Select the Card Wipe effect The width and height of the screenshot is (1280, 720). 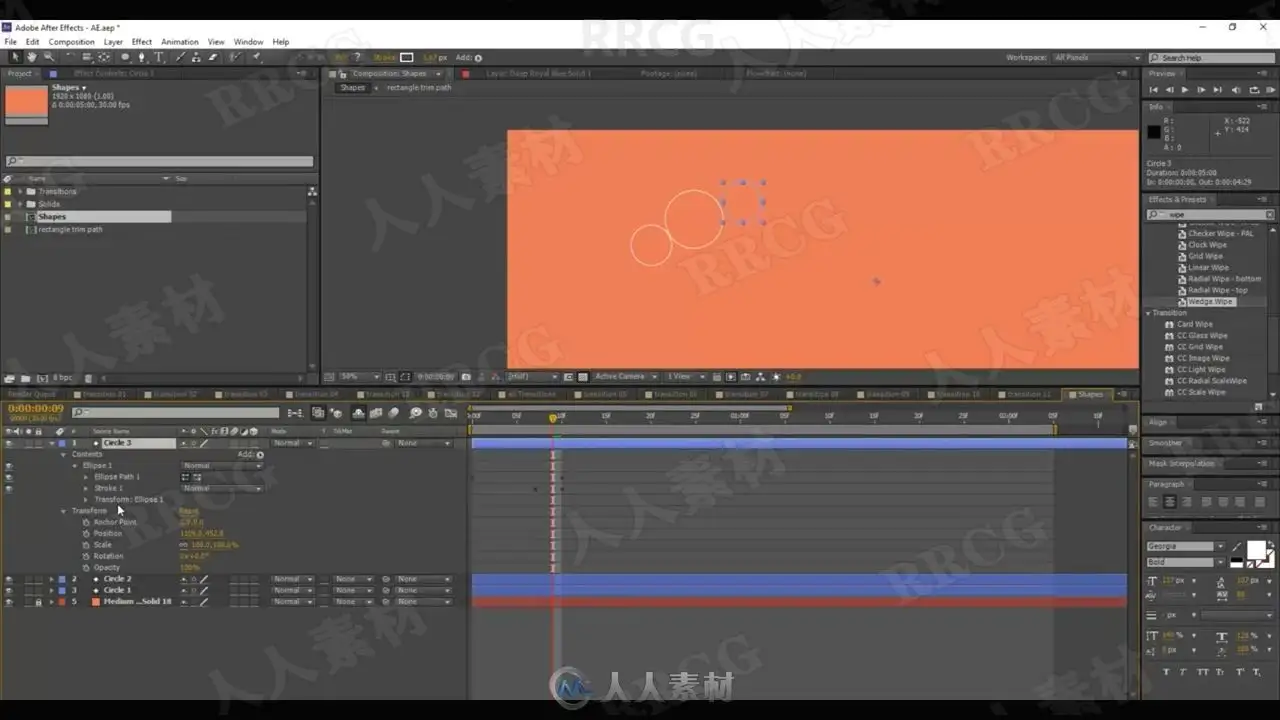[x=1195, y=324]
